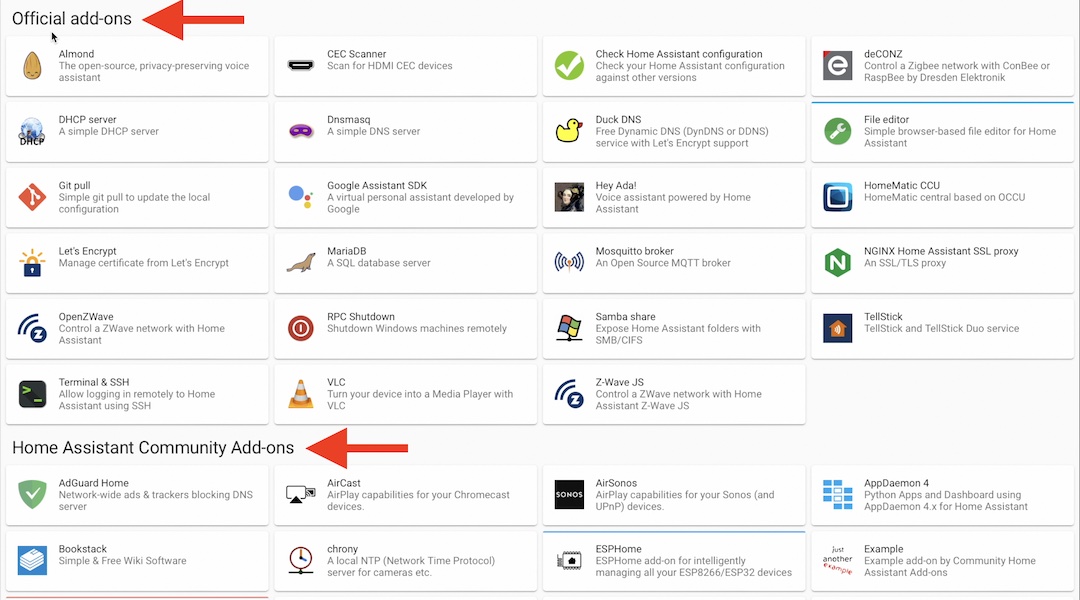Click the File editor wrench icon

click(x=838, y=131)
